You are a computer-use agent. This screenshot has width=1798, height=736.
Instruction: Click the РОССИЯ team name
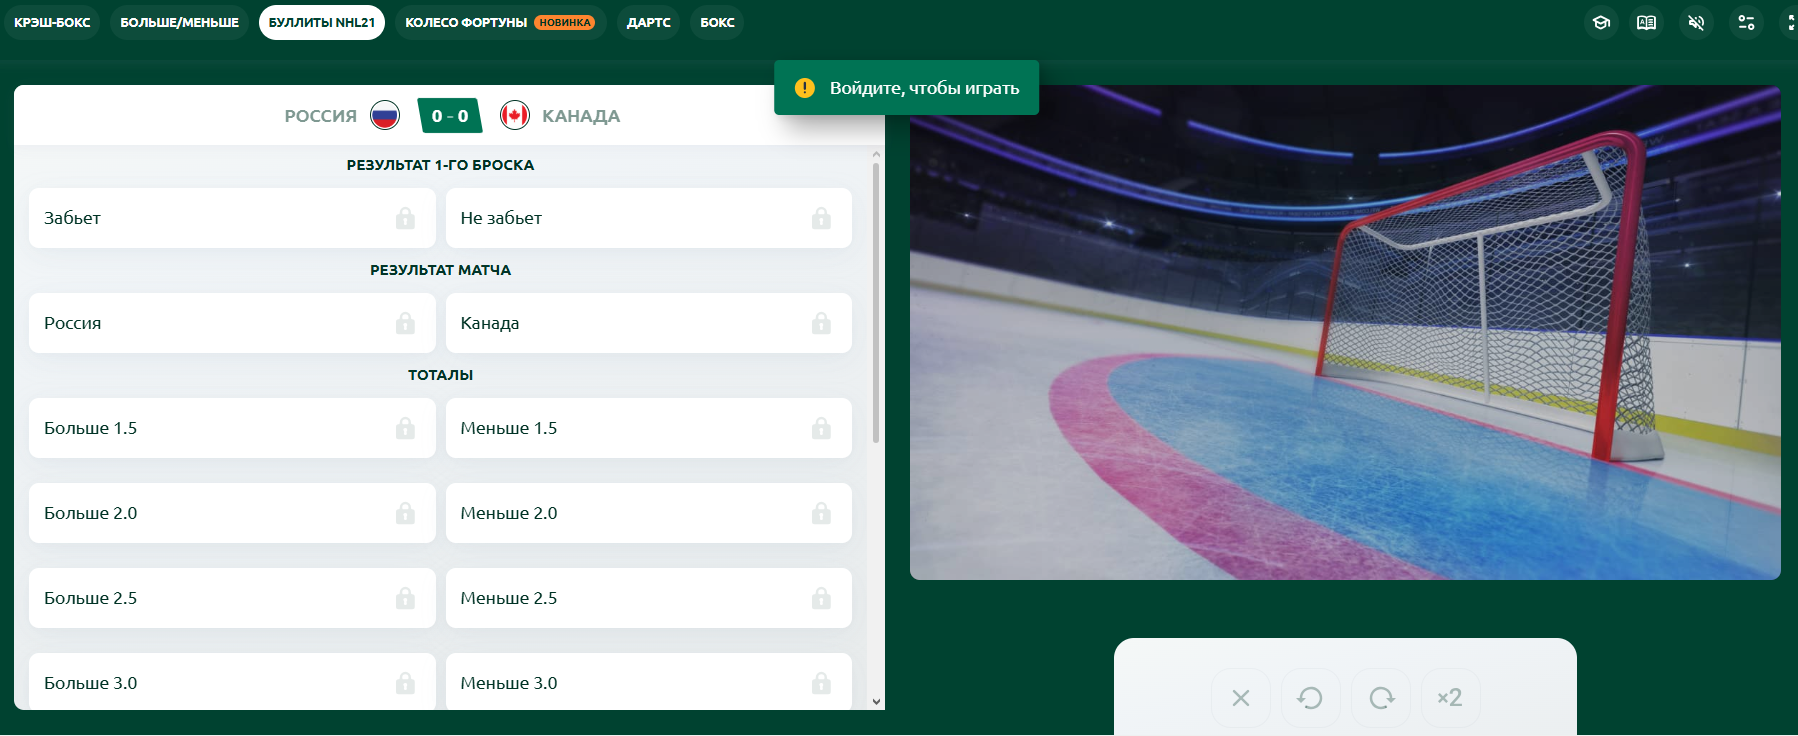pyautogui.click(x=320, y=116)
